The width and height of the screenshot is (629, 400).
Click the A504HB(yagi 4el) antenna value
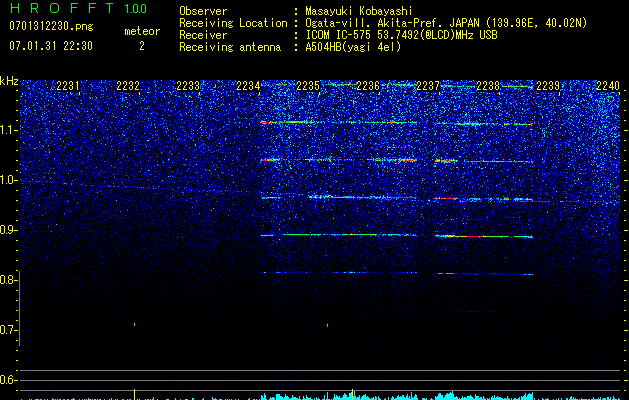click(x=353, y=47)
